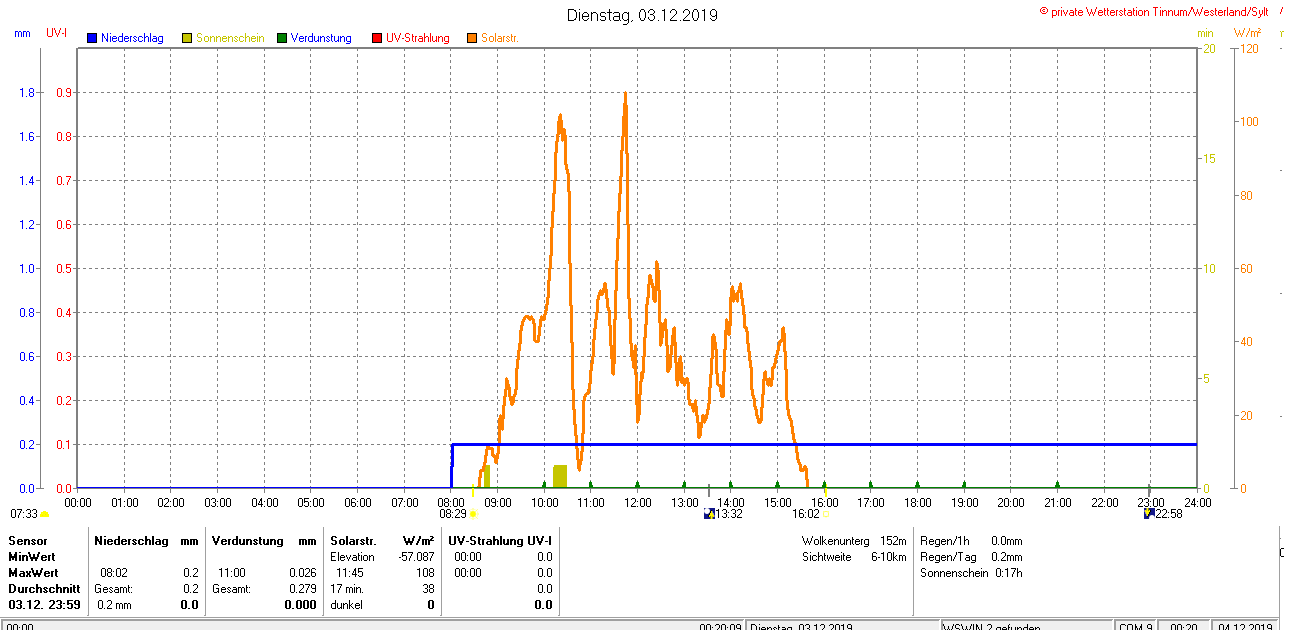Click the Elevation value -57.087
The height and width of the screenshot is (630, 1310).
[x=414, y=557]
